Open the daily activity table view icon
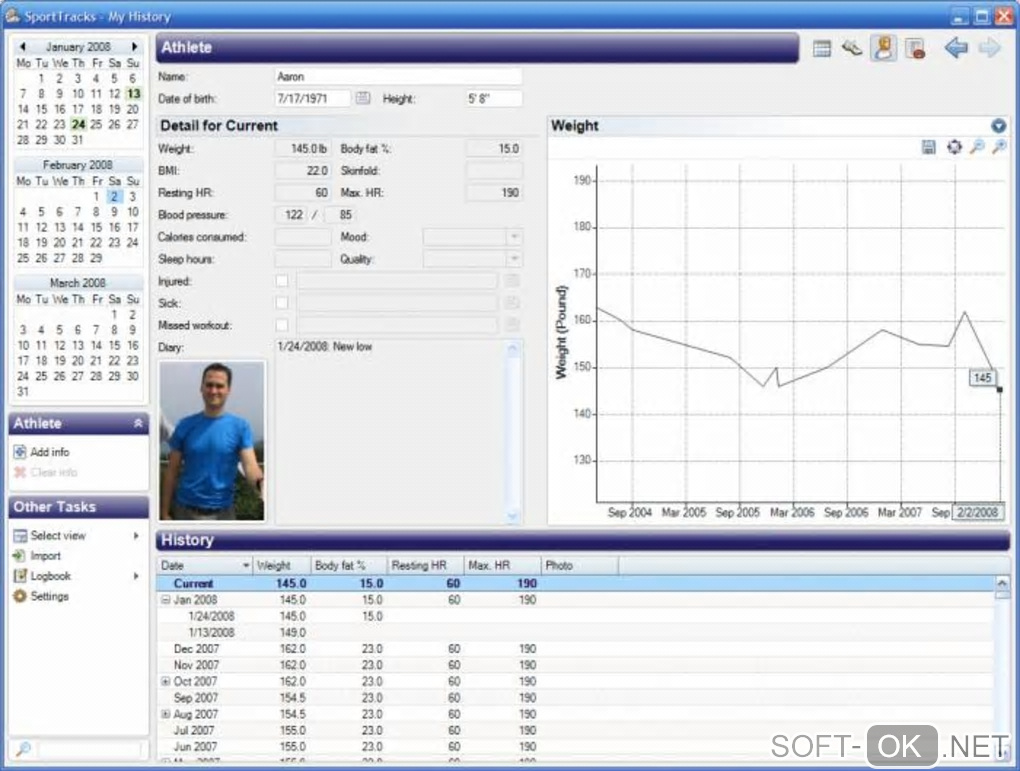This screenshot has height=771, width=1020. 822,49
